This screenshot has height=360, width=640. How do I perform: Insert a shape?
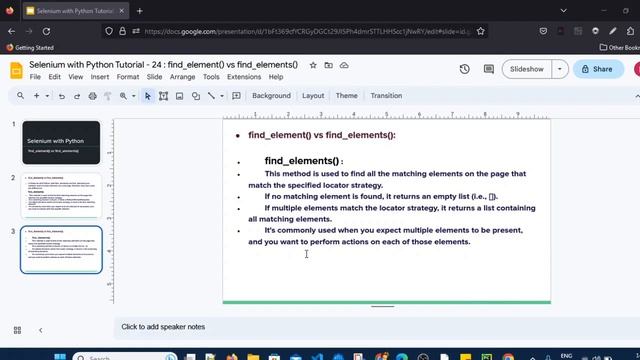196,96
